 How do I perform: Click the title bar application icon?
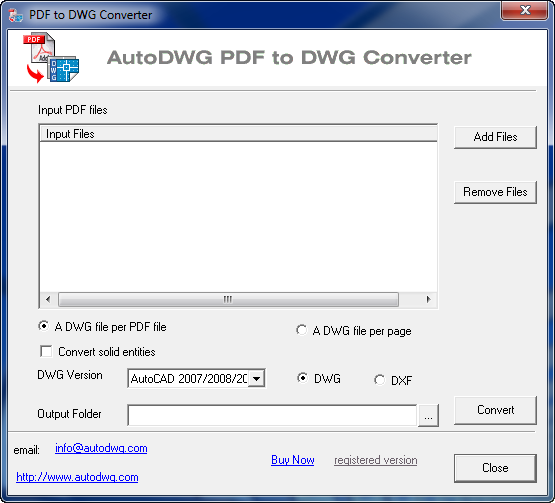pos(16,15)
